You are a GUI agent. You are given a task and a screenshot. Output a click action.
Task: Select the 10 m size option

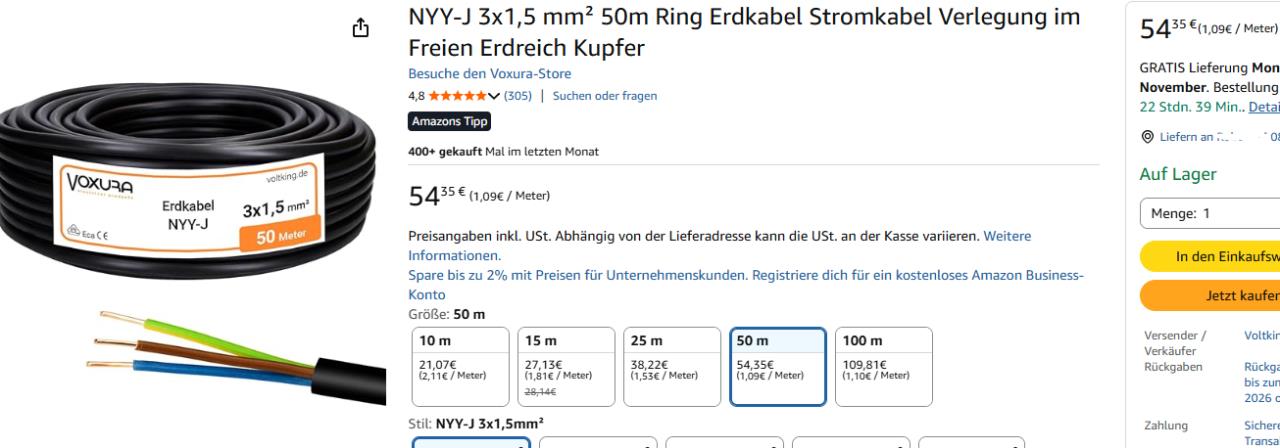coord(460,366)
